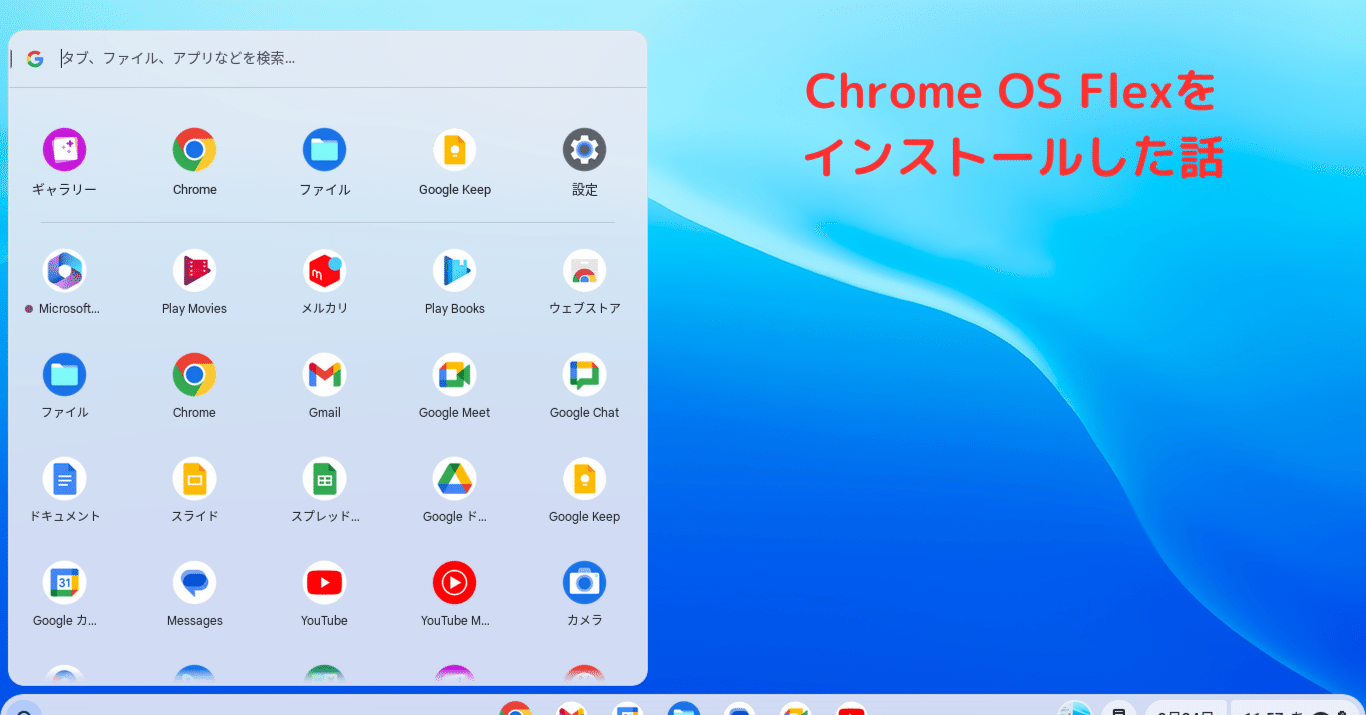
Task: Open Google Chat
Action: click(x=584, y=372)
